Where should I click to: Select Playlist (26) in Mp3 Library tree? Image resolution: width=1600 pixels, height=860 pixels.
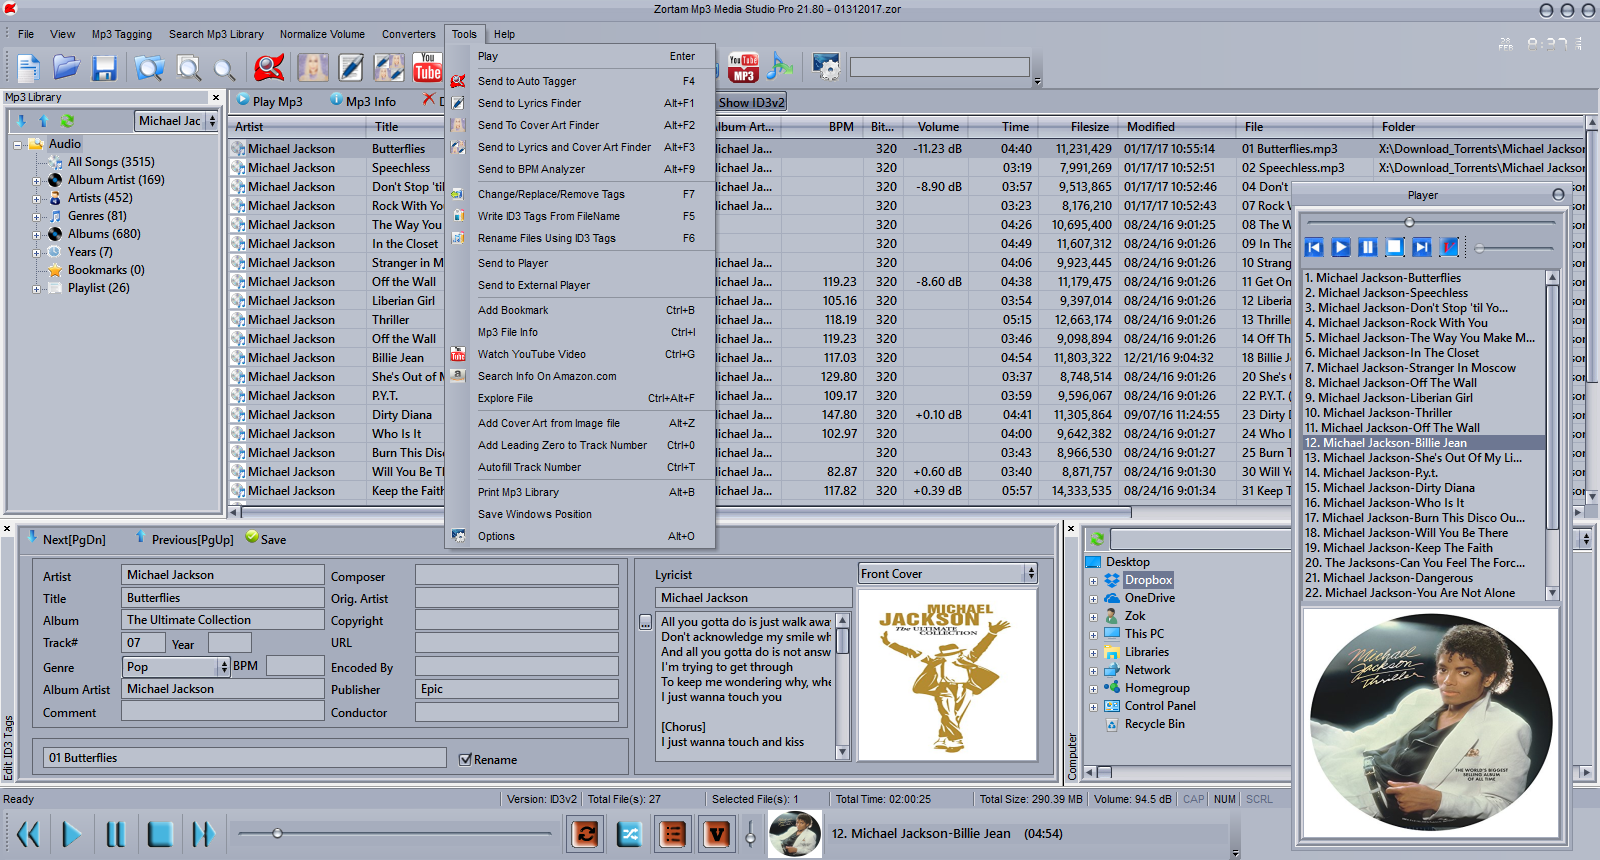(x=98, y=288)
